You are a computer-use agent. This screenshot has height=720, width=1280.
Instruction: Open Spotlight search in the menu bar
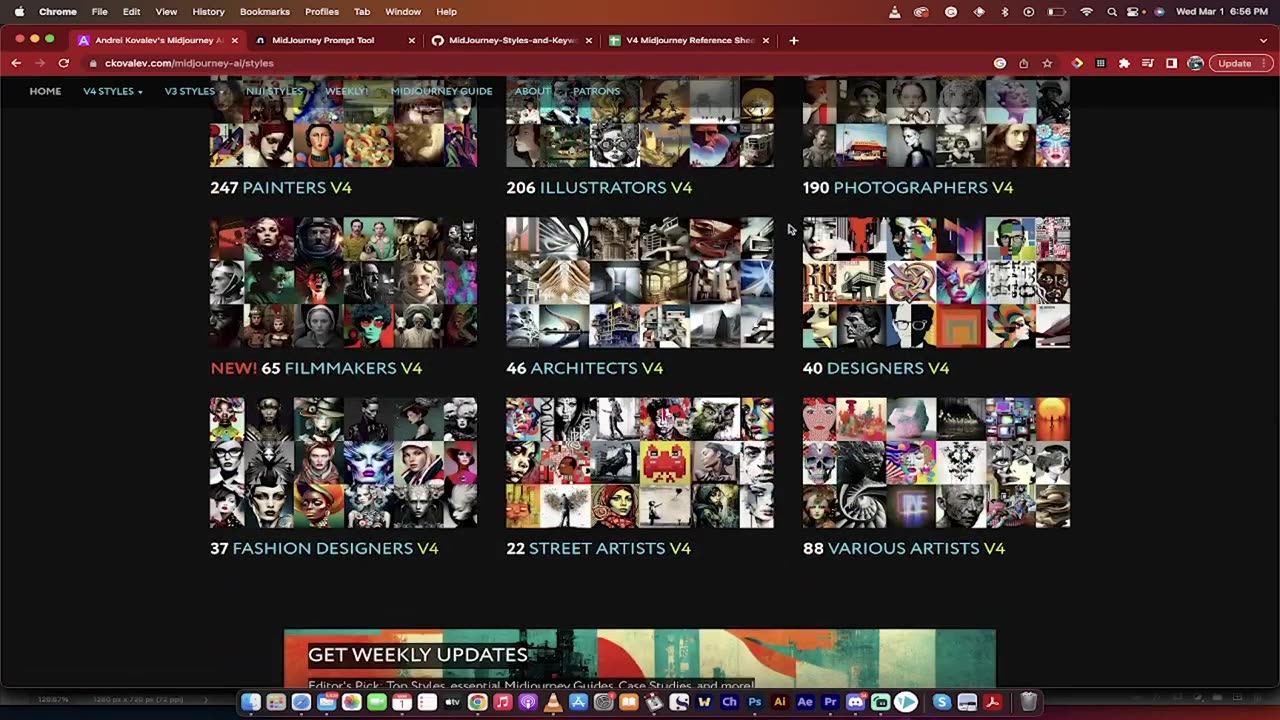pyautogui.click(x=1112, y=12)
